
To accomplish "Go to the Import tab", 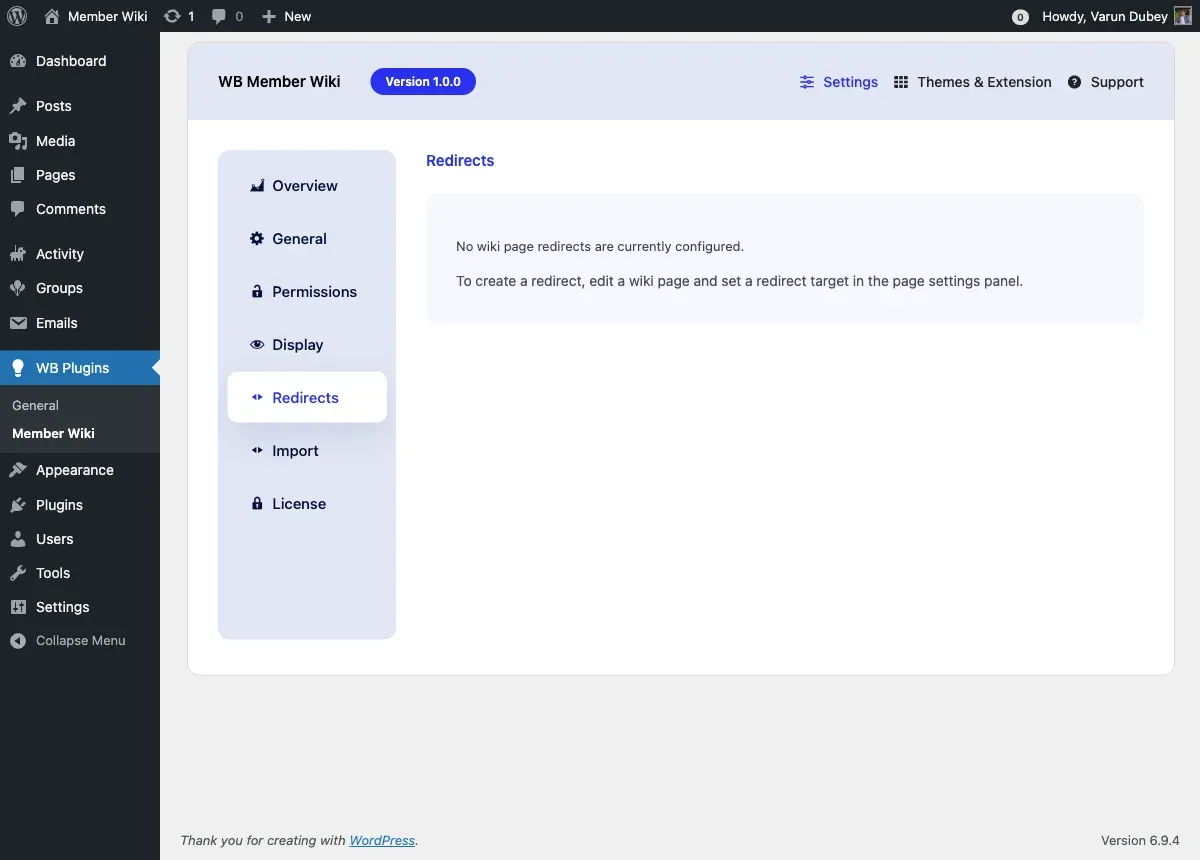I will coord(307,451).
